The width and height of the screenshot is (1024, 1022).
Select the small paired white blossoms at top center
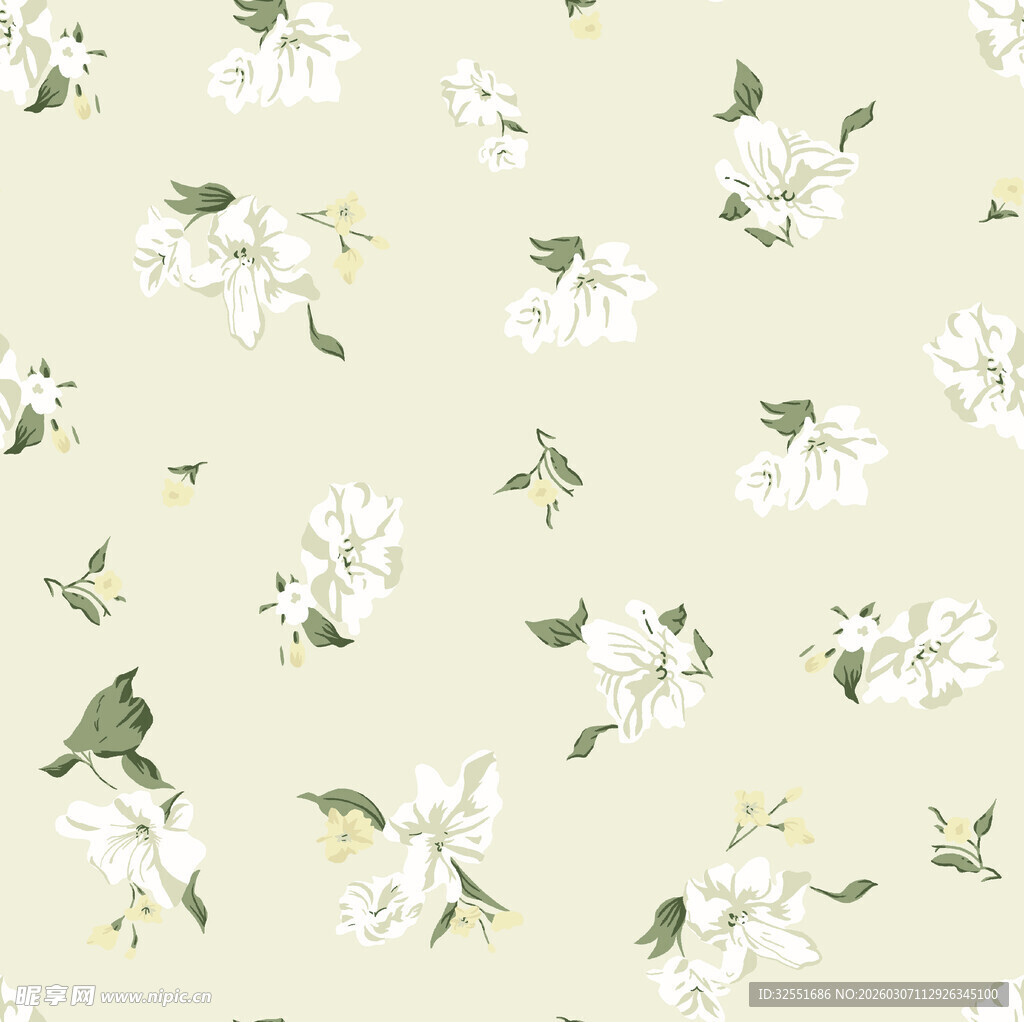click(x=484, y=112)
